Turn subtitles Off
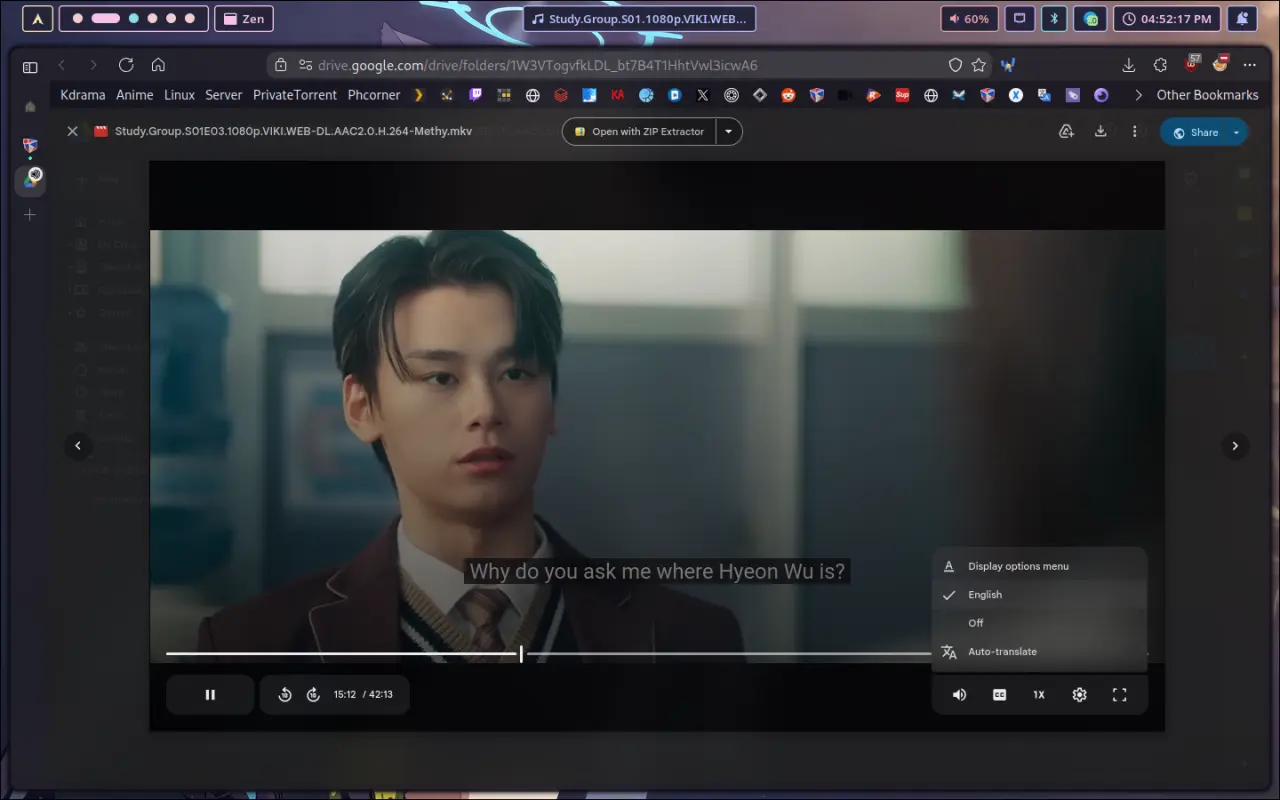The height and width of the screenshot is (800, 1280). pyautogui.click(x=1039, y=623)
